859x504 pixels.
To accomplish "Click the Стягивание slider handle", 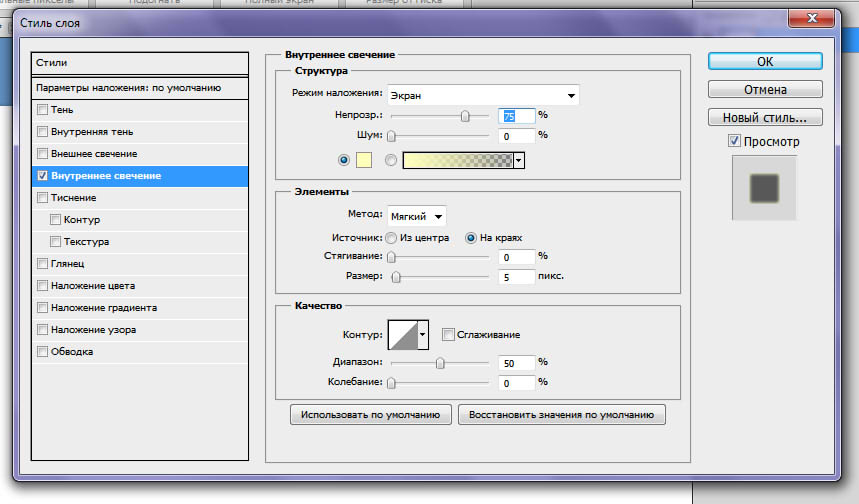I will (x=391, y=257).
